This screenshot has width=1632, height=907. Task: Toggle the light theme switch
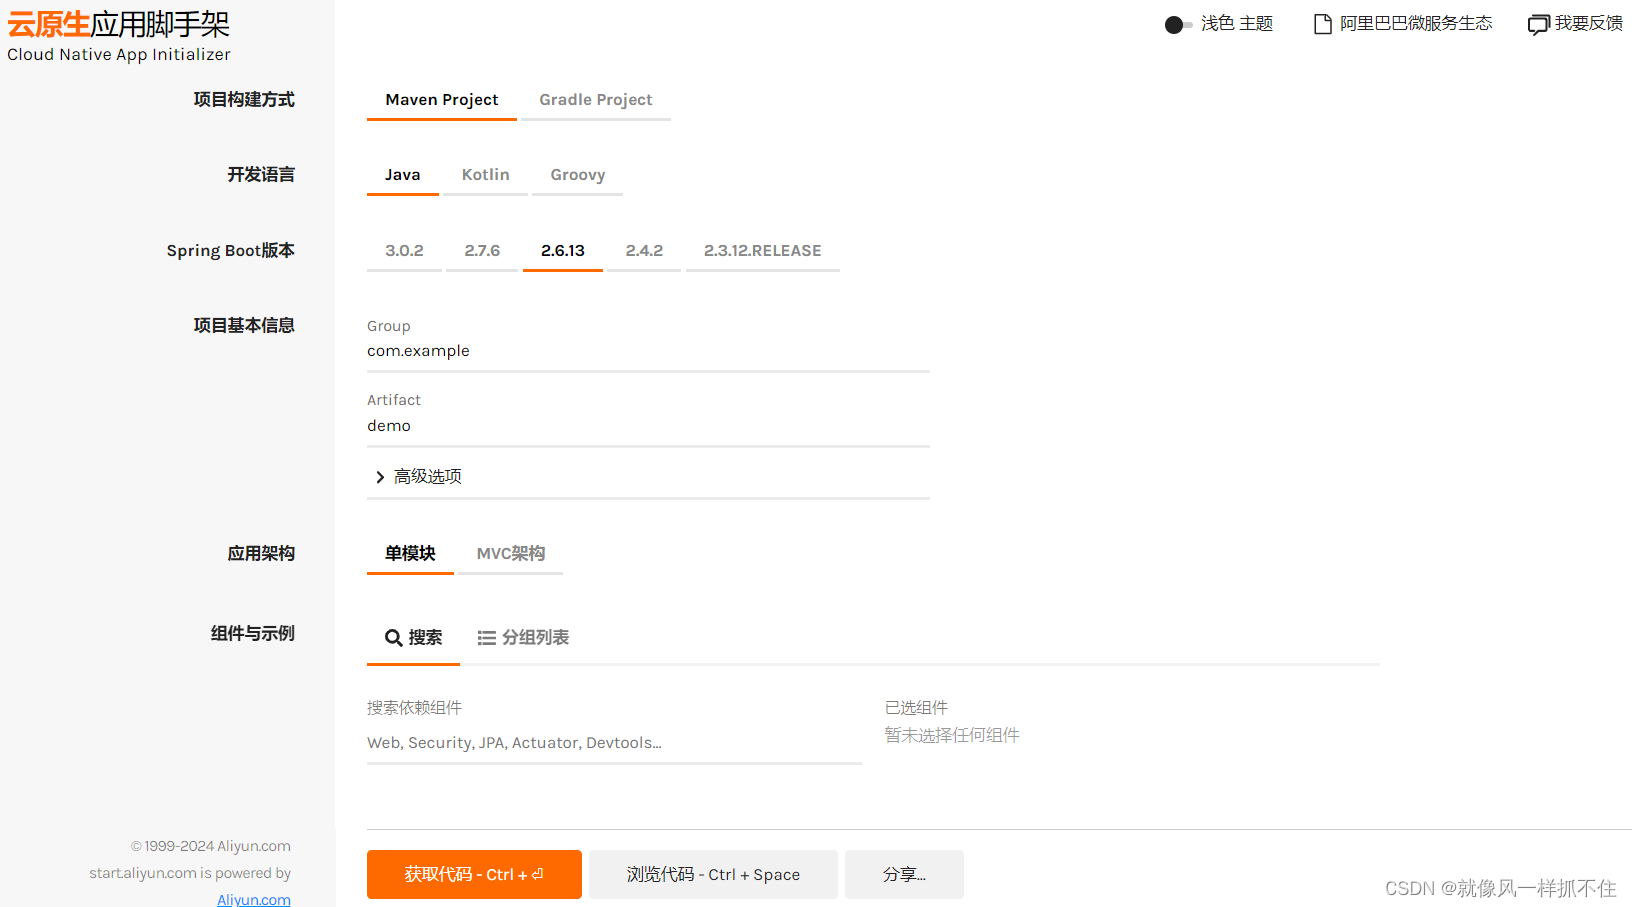tap(1178, 24)
